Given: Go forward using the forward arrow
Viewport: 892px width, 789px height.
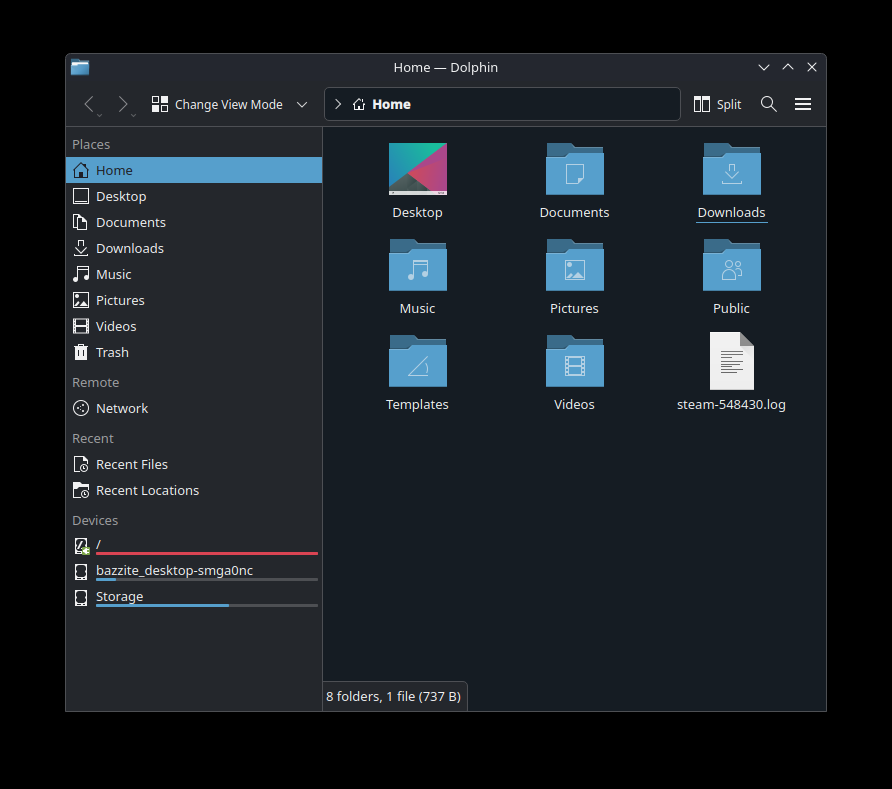Looking at the screenshot, I should pyautogui.click(x=123, y=104).
